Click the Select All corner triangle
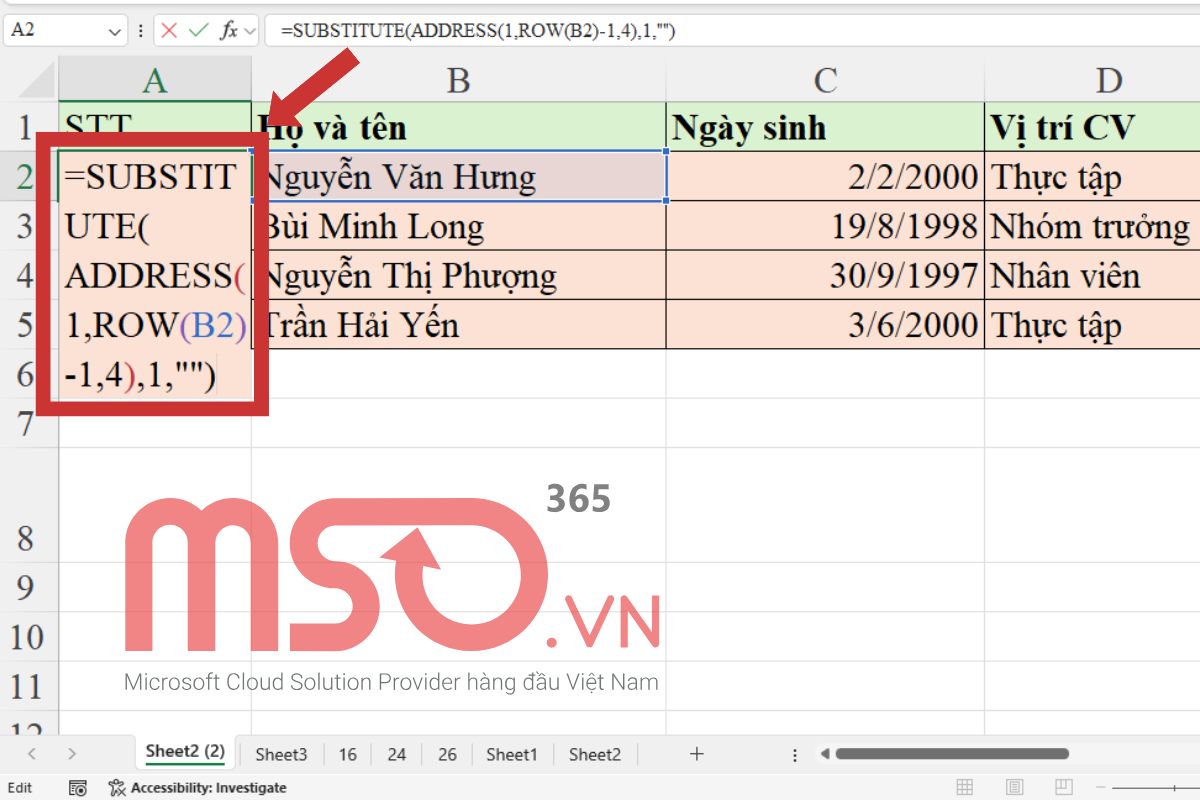The width and height of the screenshot is (1200, 800). (x=36, y=81)
